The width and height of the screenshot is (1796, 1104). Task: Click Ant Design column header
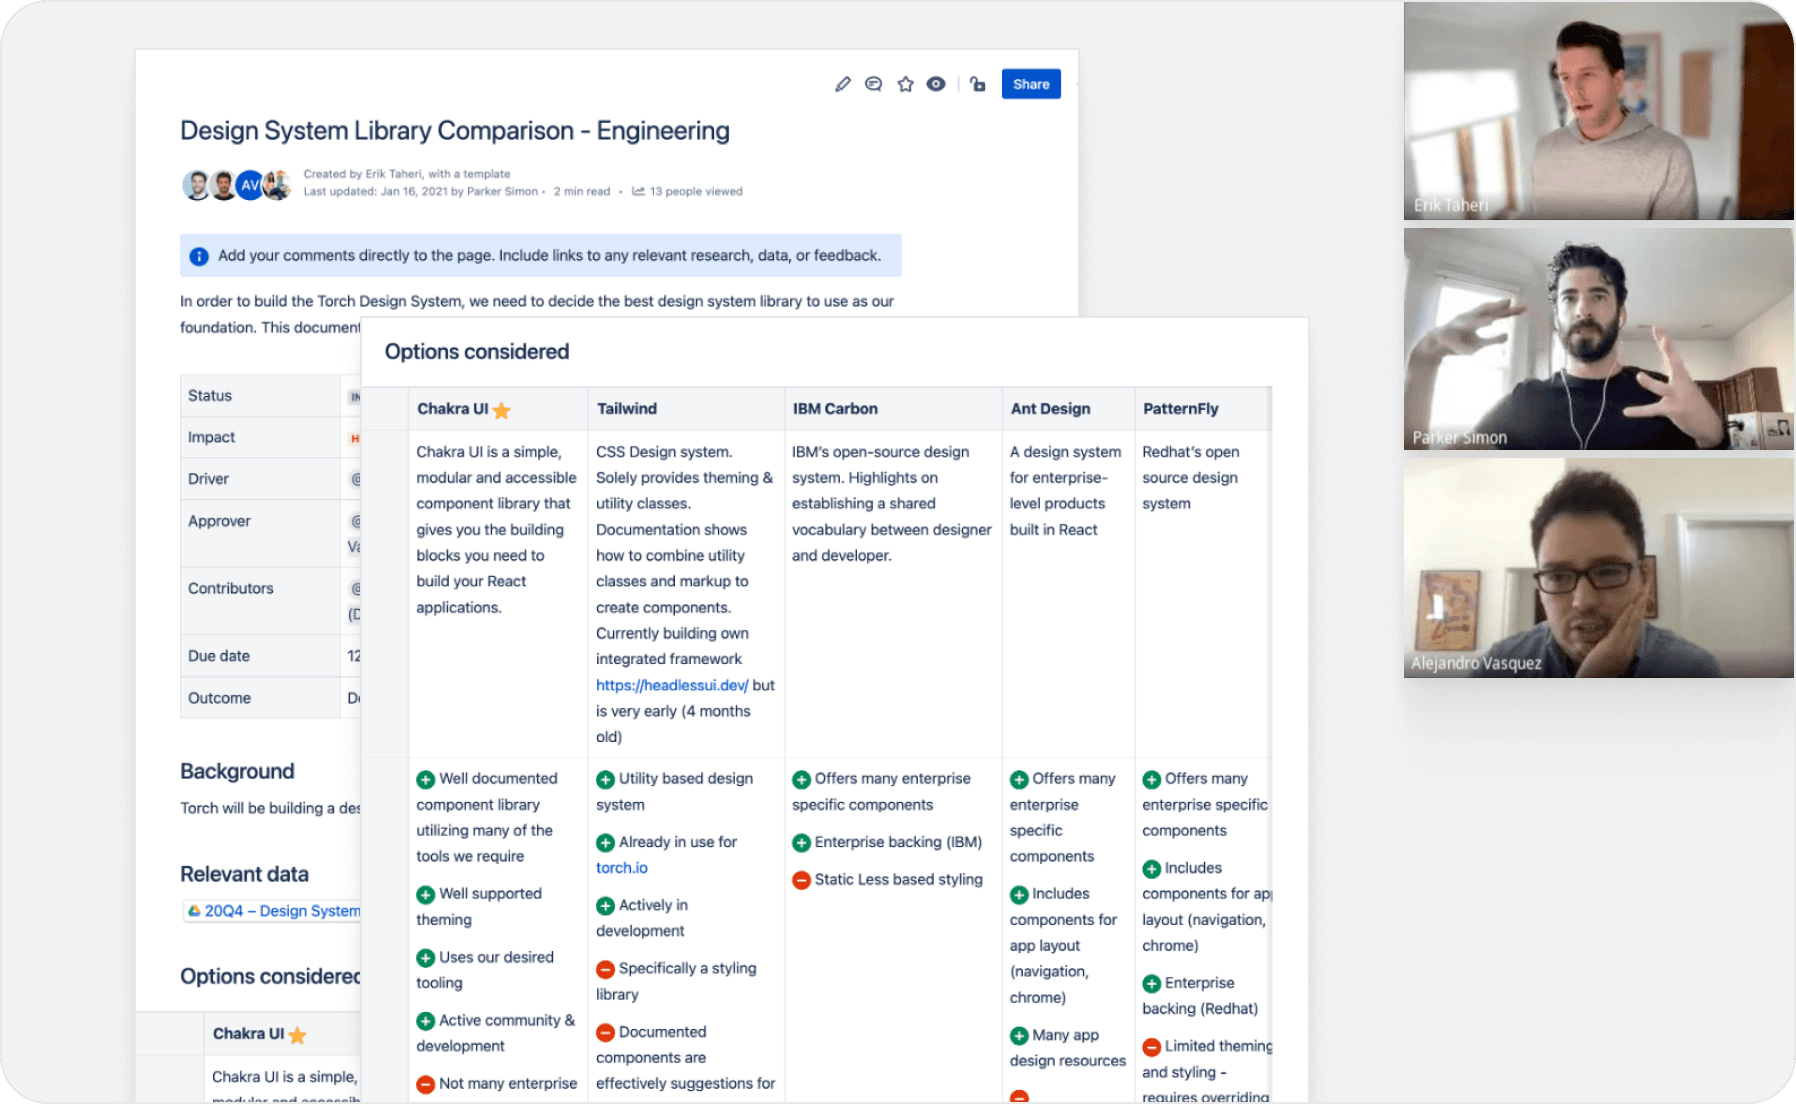(x=1050, y=409)
